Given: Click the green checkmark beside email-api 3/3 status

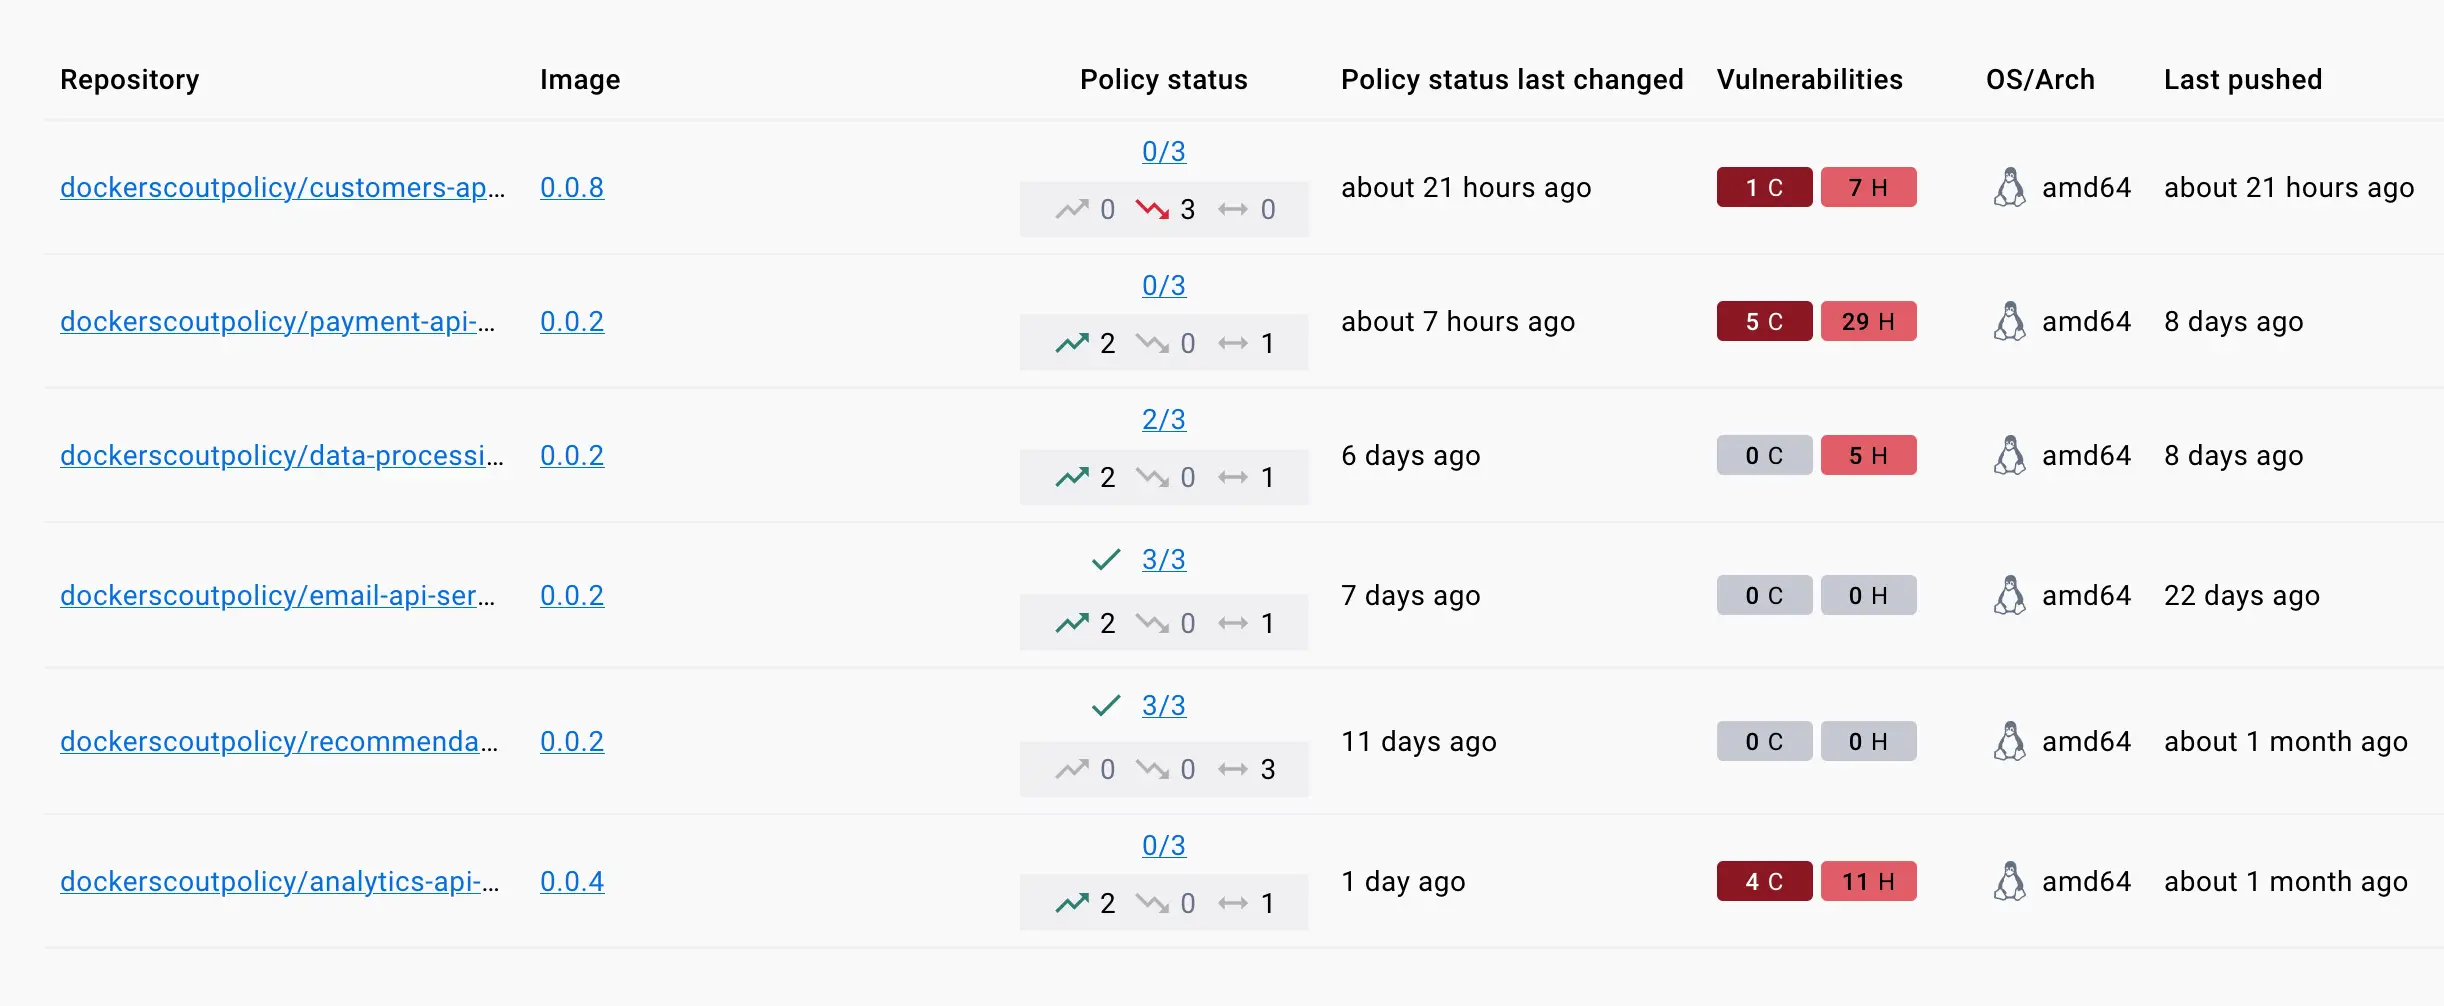Looking at the screenshot, I should (x=1106, y=560).
